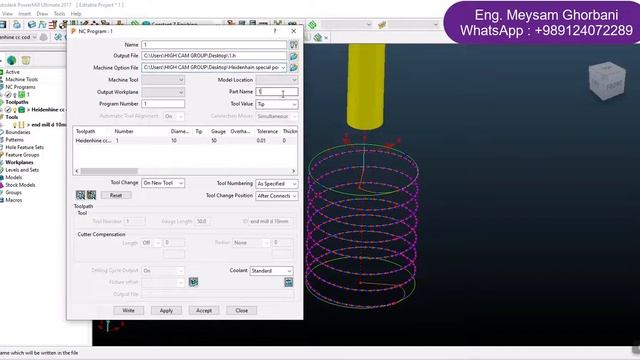Click the globe icon in explorer panel

pyautogui.click(x=11, y=60)
